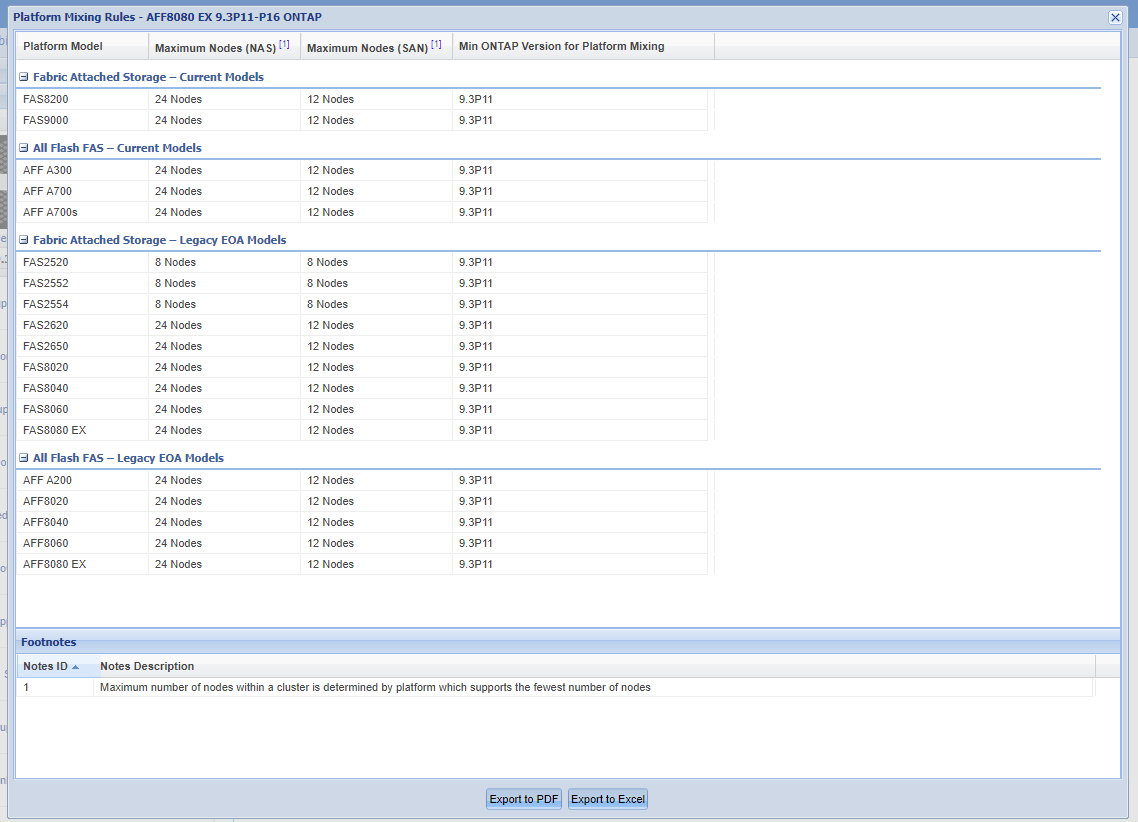Select the AFF A700 row
The height and width of the screenshot is (822, 1138).
pyautogui.click(x=361, y=192)
